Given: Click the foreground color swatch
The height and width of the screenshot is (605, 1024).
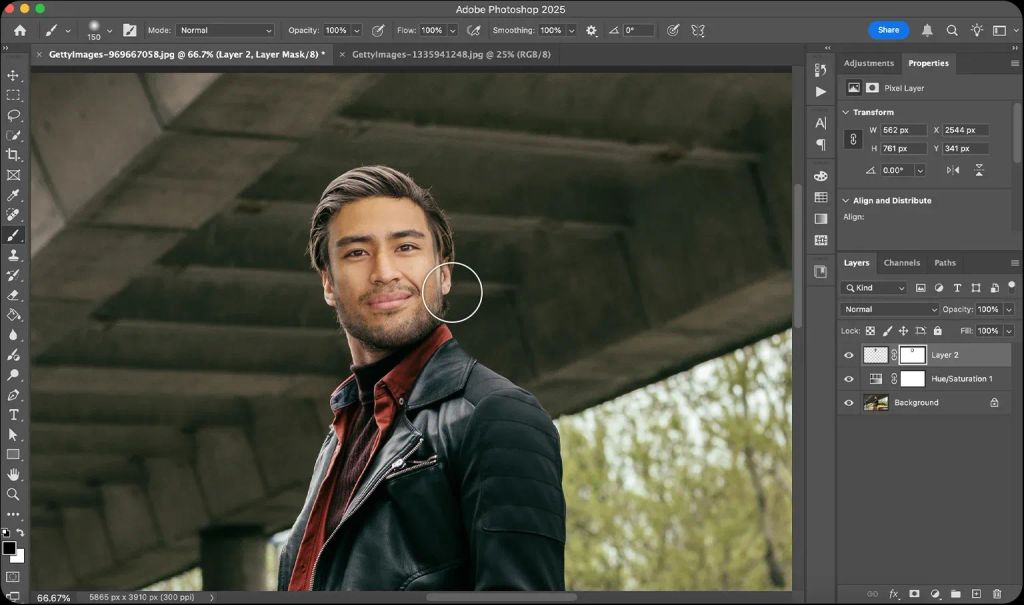Looking at the screenshot, I should [x=9, y=548].
